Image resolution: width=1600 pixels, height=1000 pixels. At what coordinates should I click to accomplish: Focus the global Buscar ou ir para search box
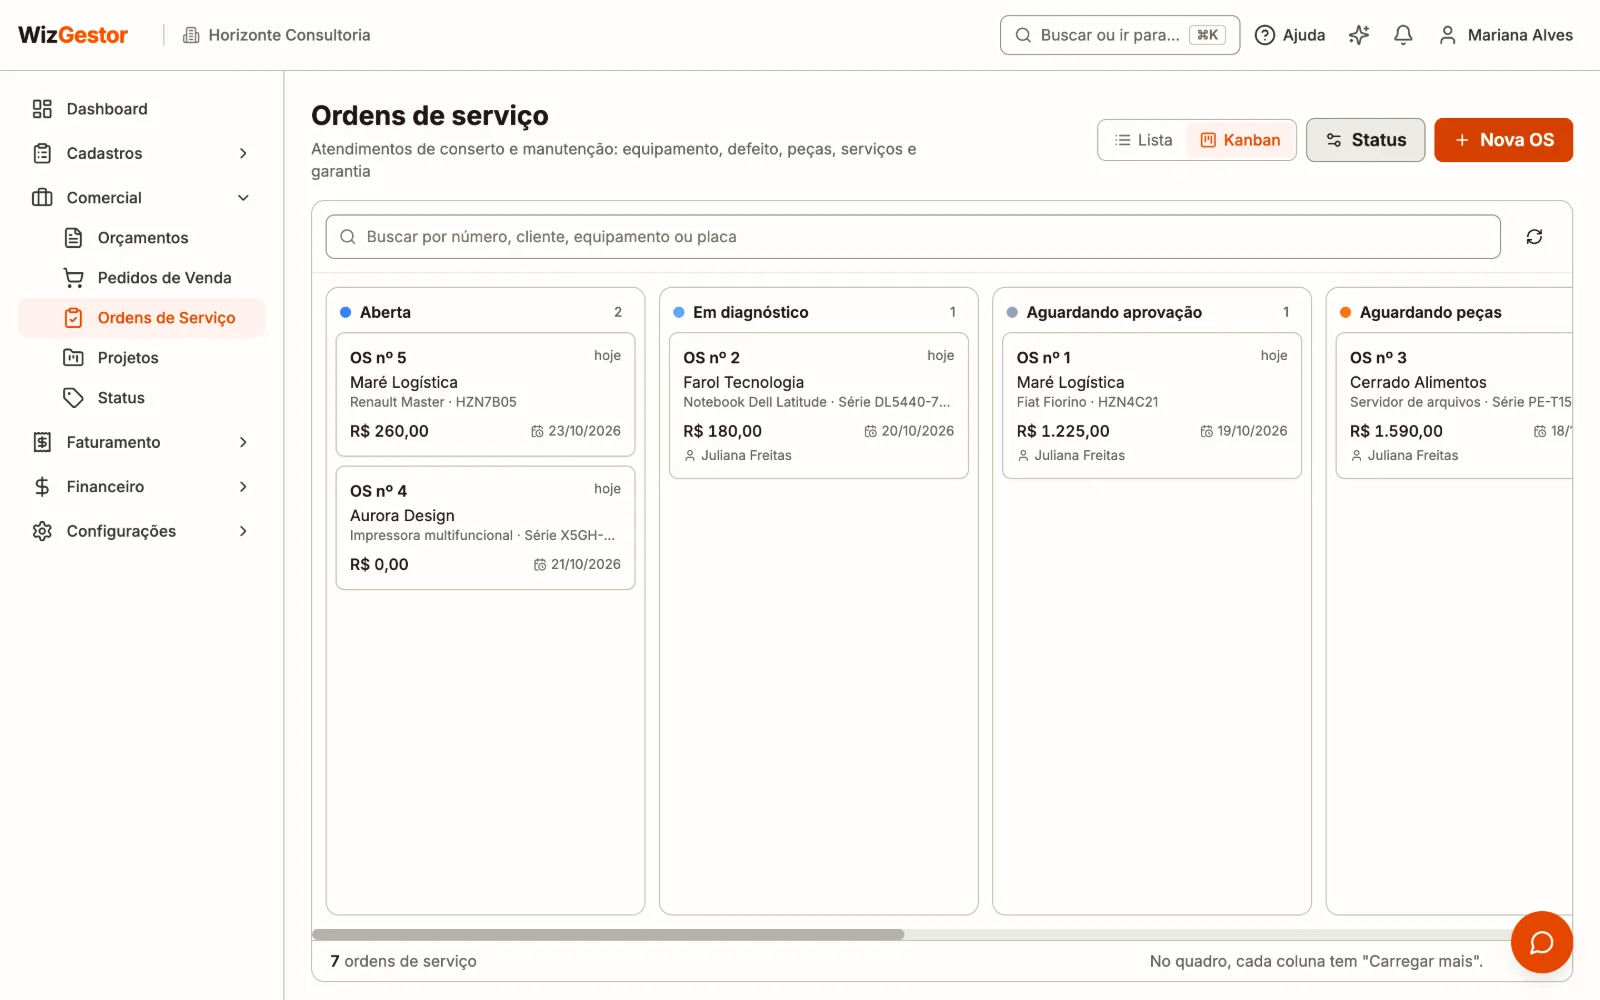pyautogui.click(x=1120, y=35)
